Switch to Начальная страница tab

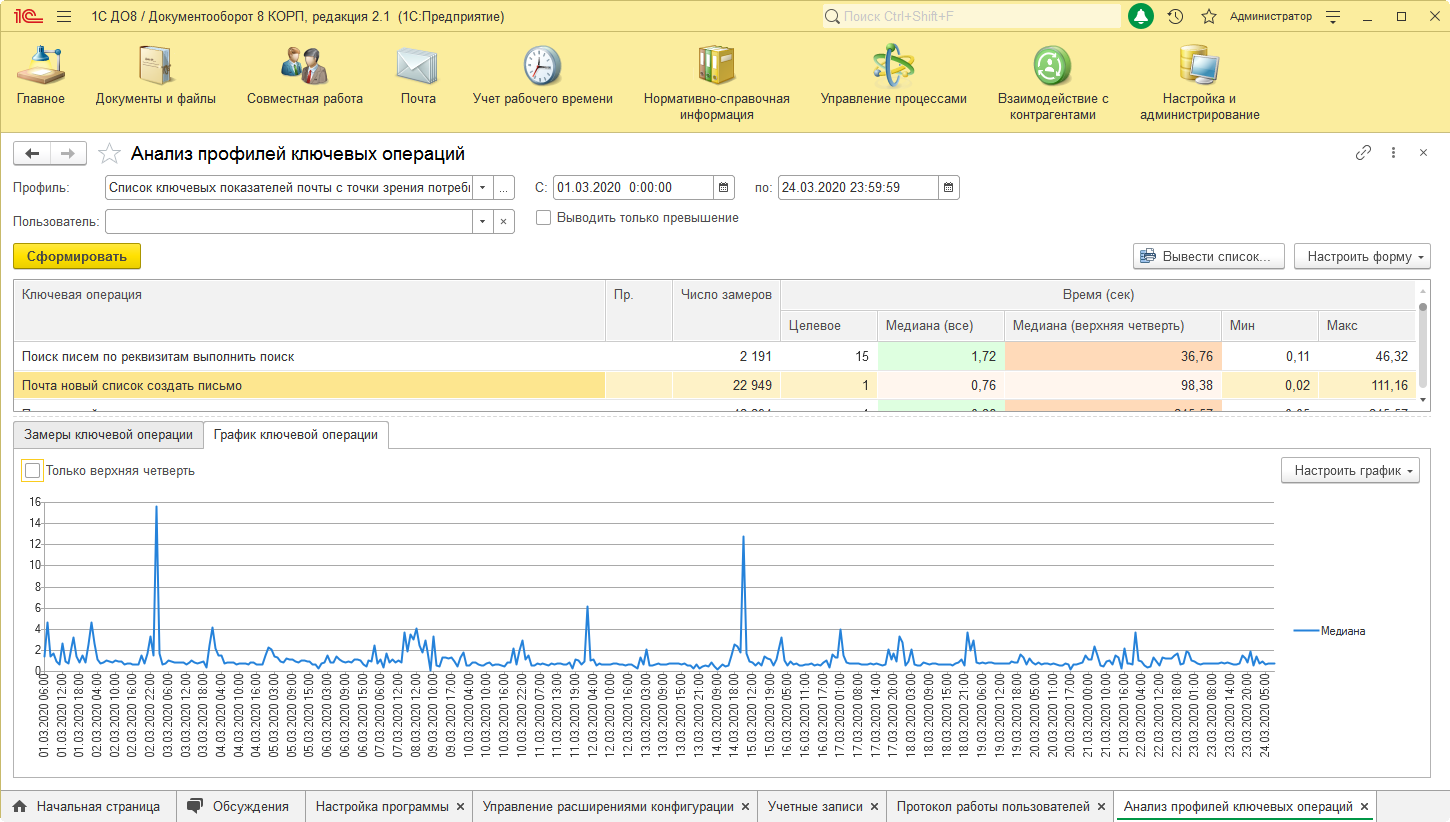tap(88, 806)
